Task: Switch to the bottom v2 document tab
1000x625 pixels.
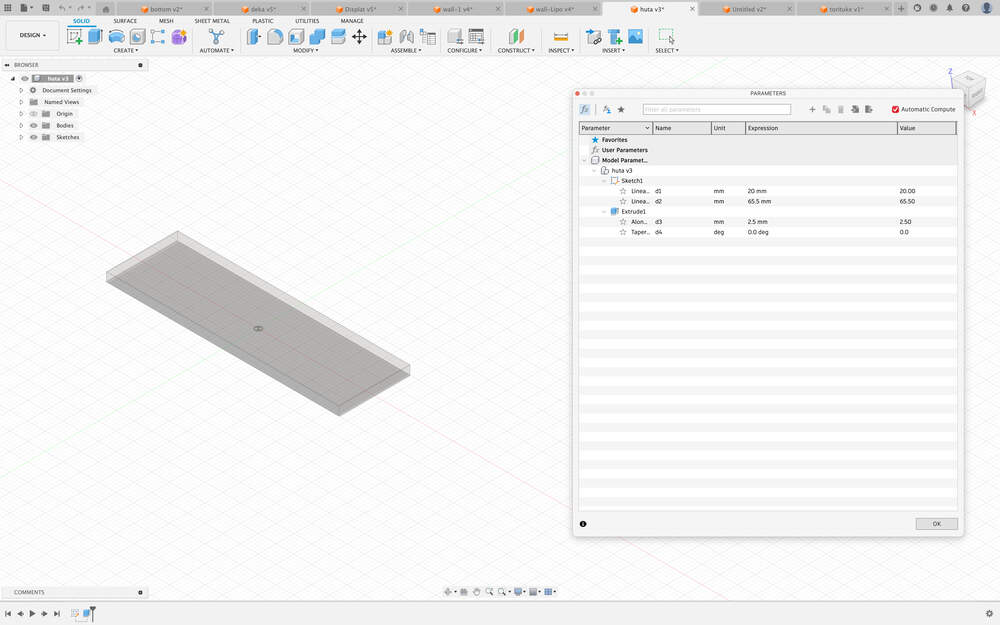Action: [166, 9]
